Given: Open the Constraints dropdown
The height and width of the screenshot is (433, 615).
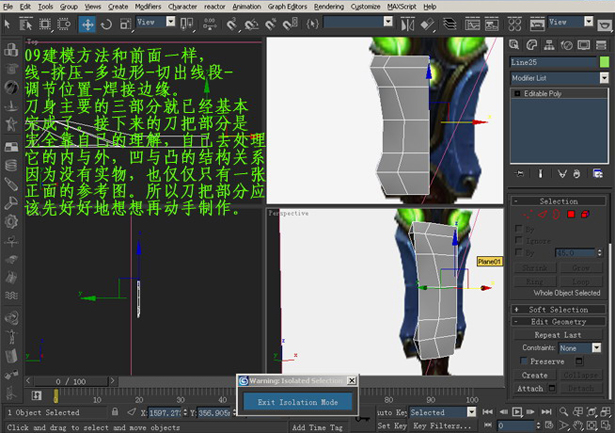Looking at the screenshot, I should tap(579, 347).
